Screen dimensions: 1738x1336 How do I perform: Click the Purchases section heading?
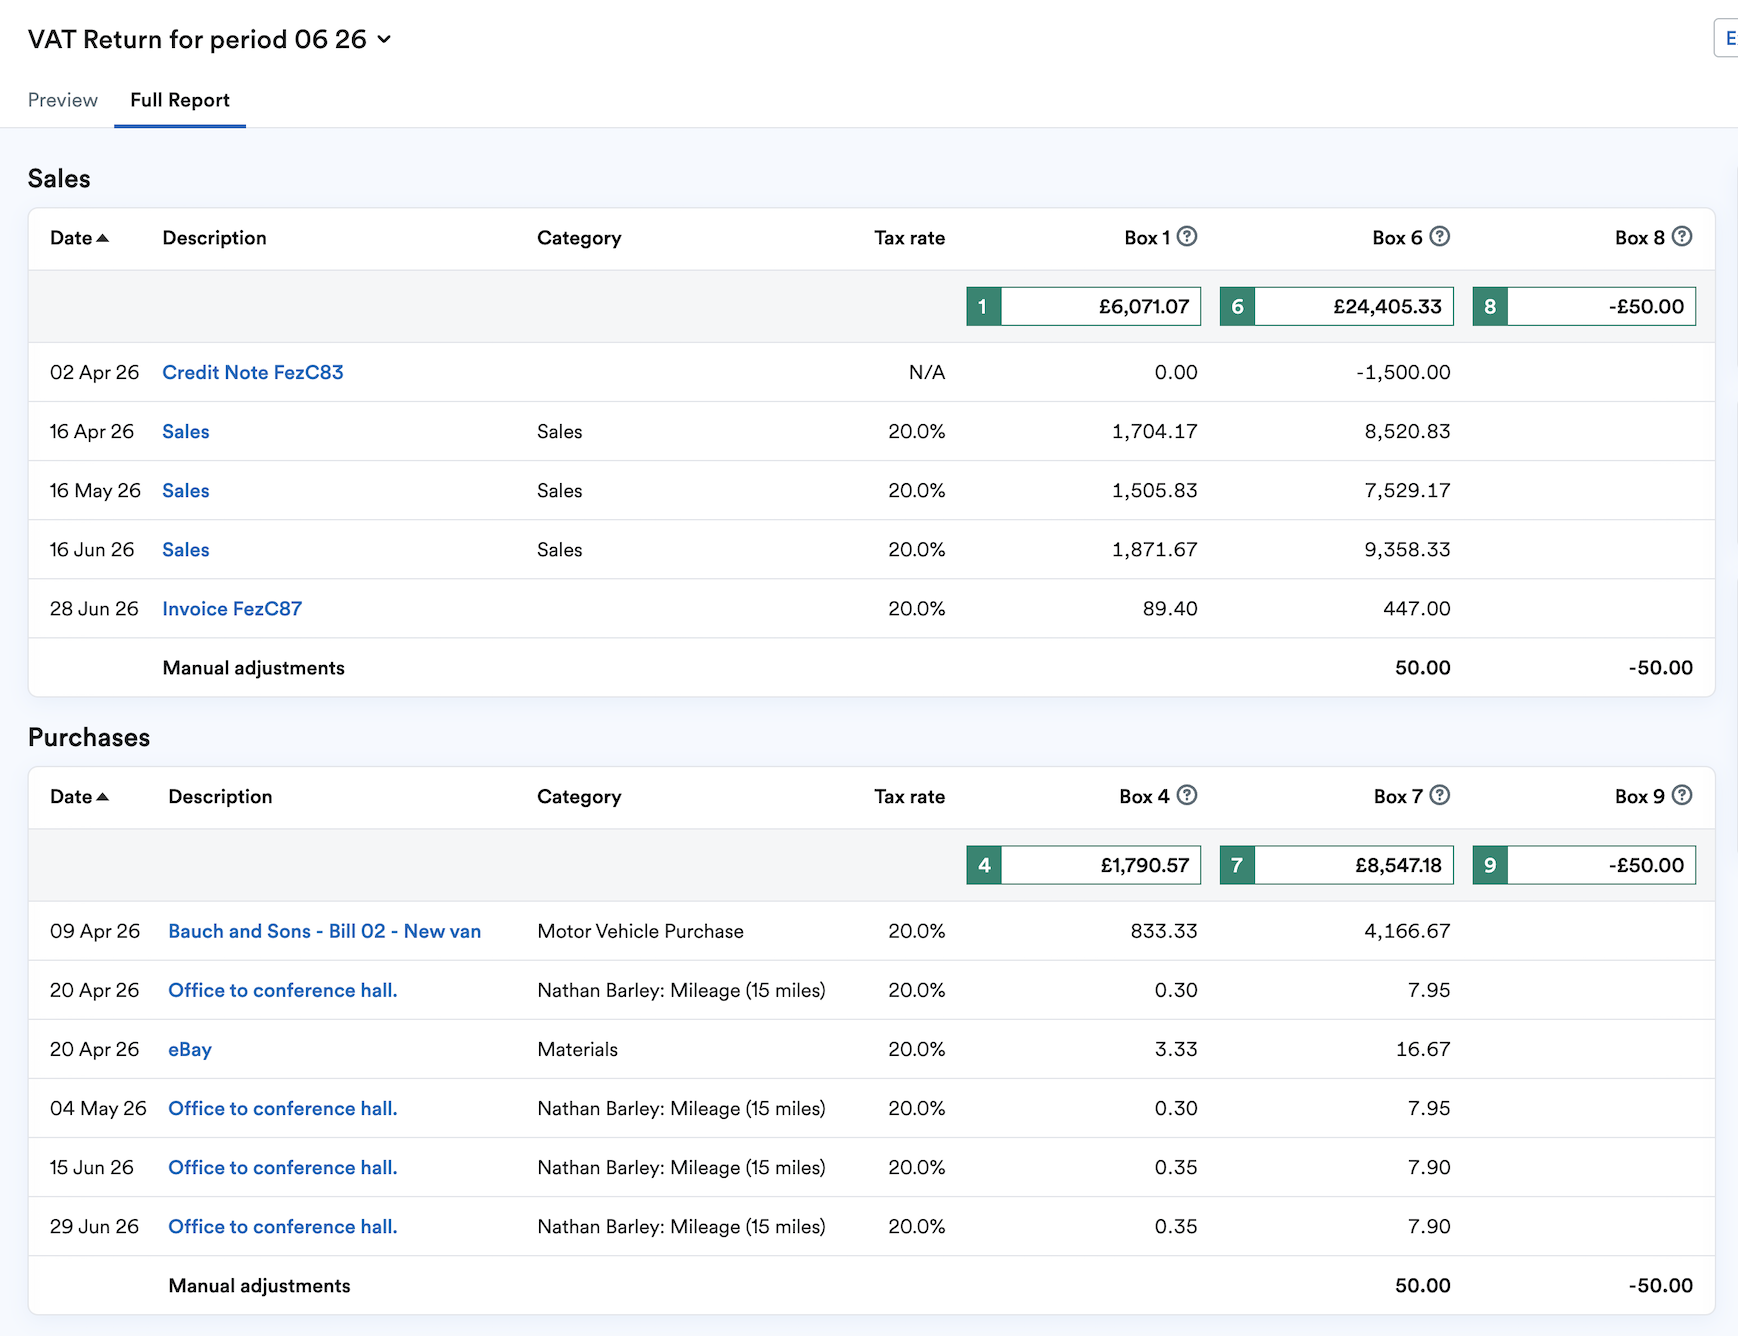[x=89, y=737]
